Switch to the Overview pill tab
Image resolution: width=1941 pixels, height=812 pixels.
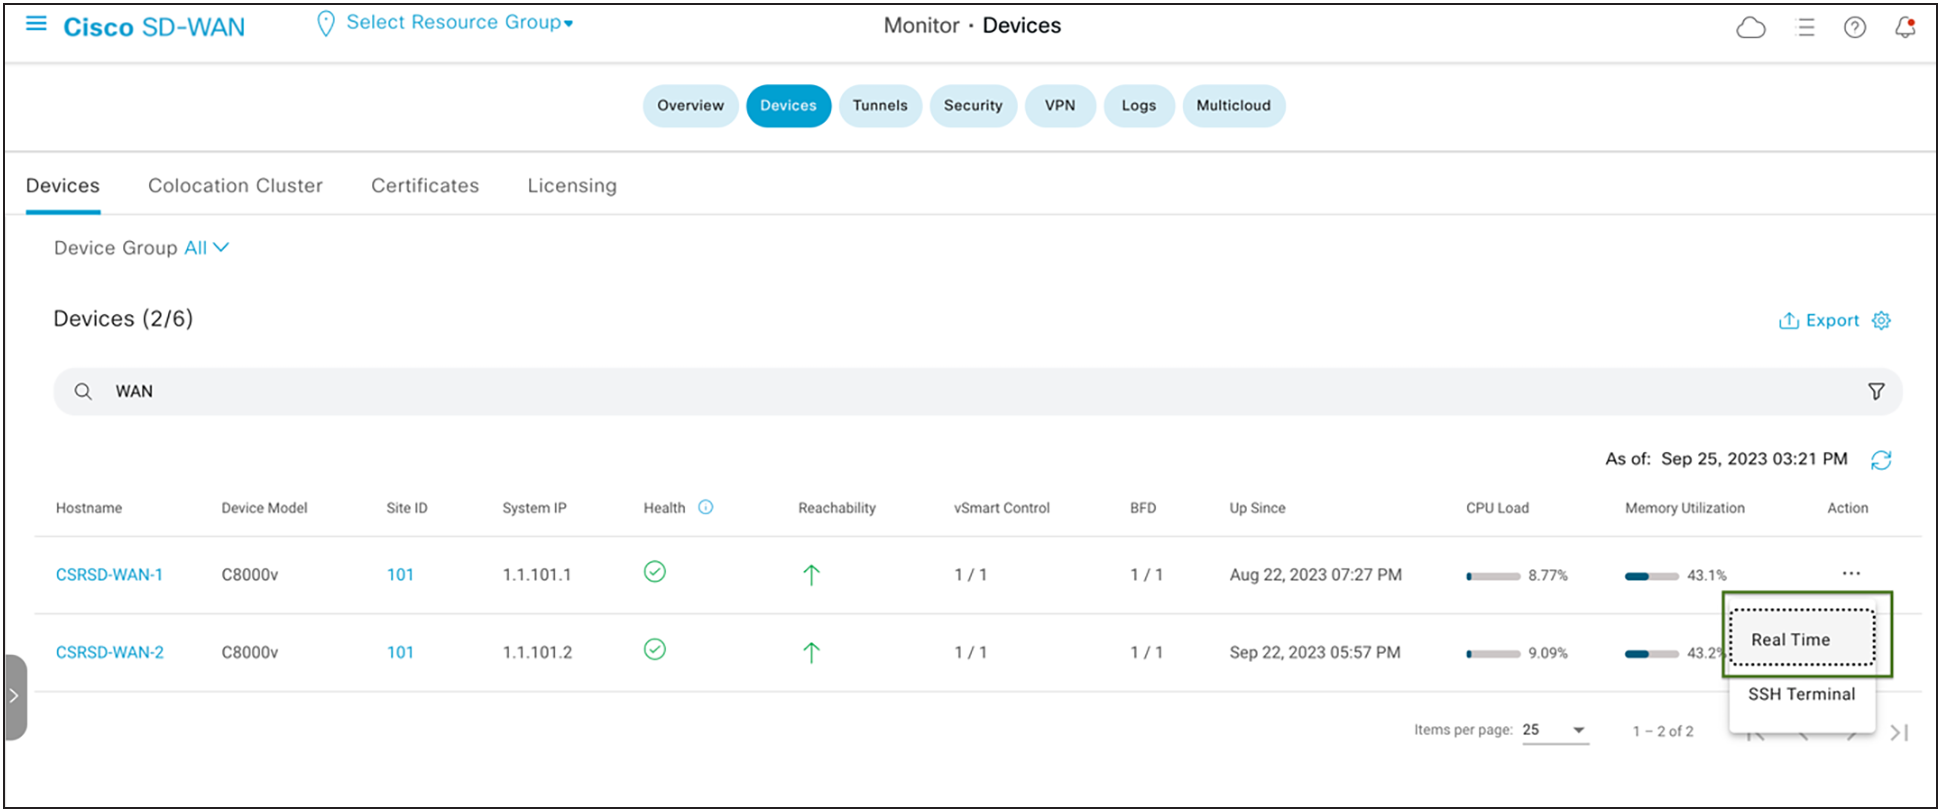(690, 106)
